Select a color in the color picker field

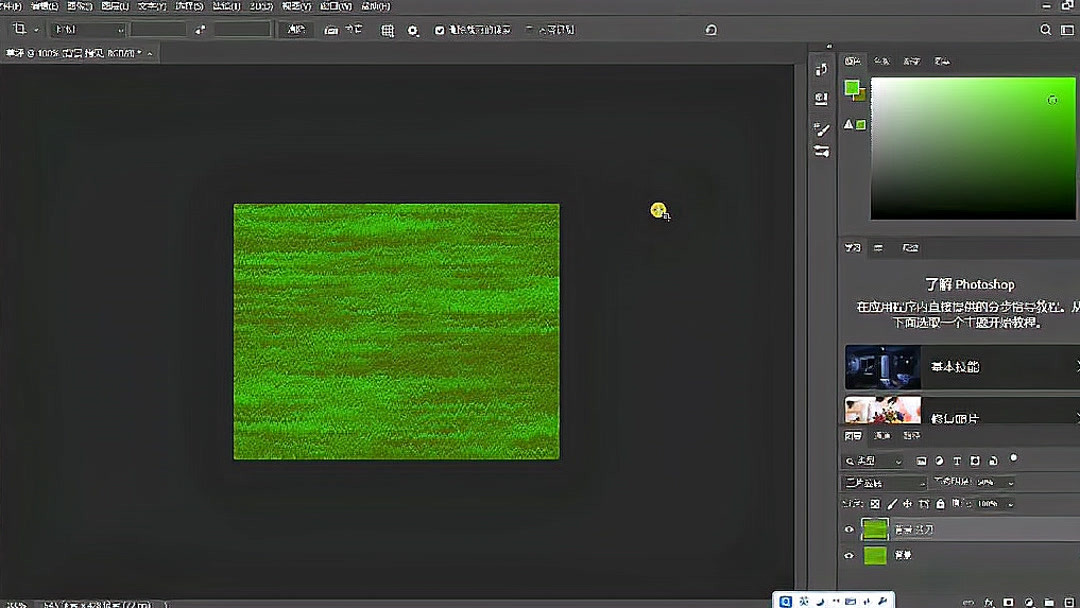[x=970, y=150]
